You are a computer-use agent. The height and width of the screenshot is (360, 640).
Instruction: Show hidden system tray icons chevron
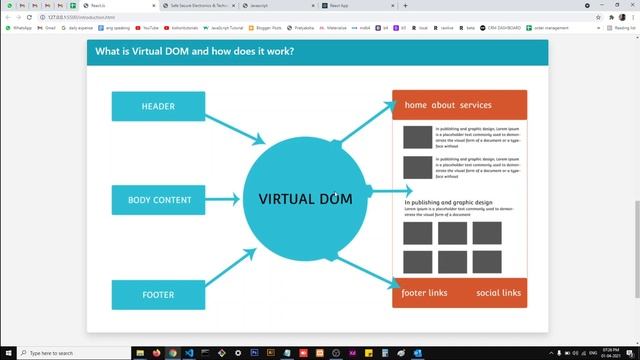[x=551, y=353]
